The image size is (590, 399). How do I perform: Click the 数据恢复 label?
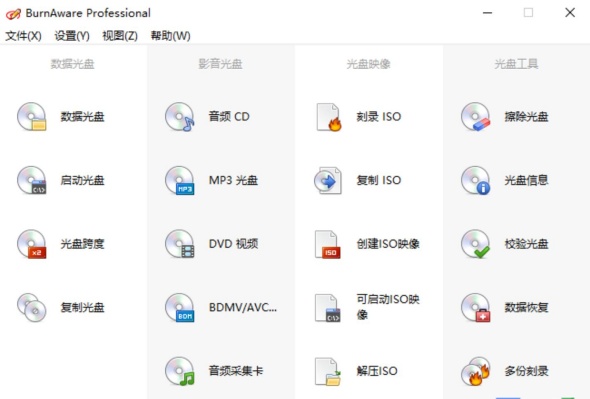[526, 308]
